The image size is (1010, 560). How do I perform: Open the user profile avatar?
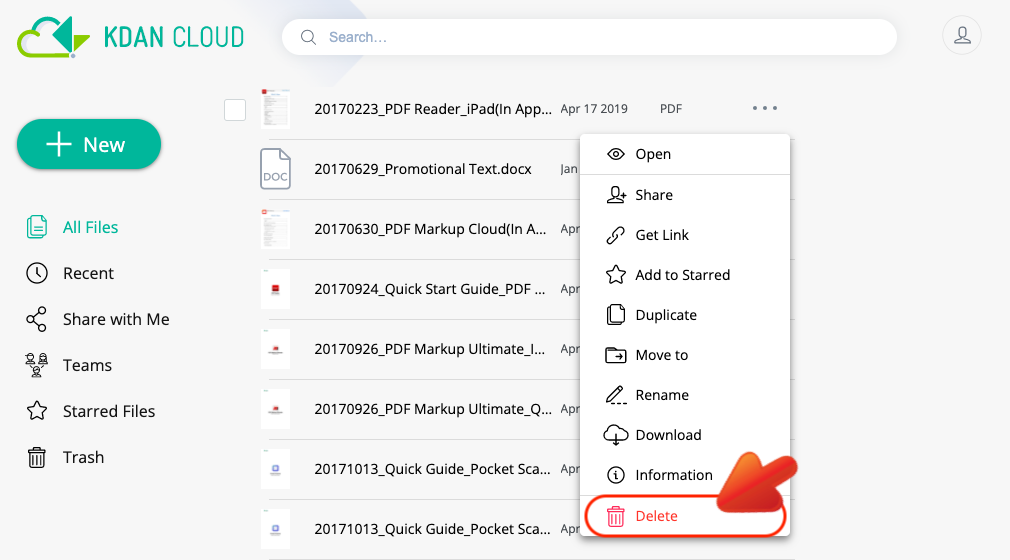tap(962, 35)
